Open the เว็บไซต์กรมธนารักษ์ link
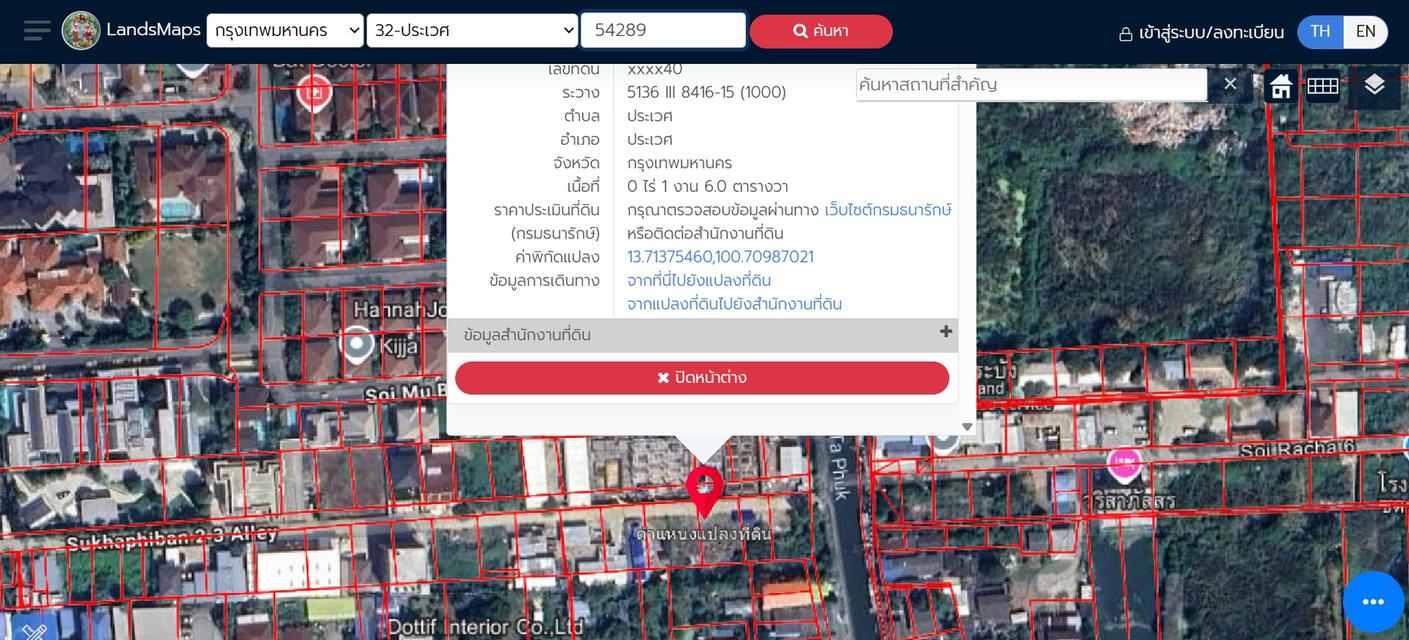 [x=888, y=210]
